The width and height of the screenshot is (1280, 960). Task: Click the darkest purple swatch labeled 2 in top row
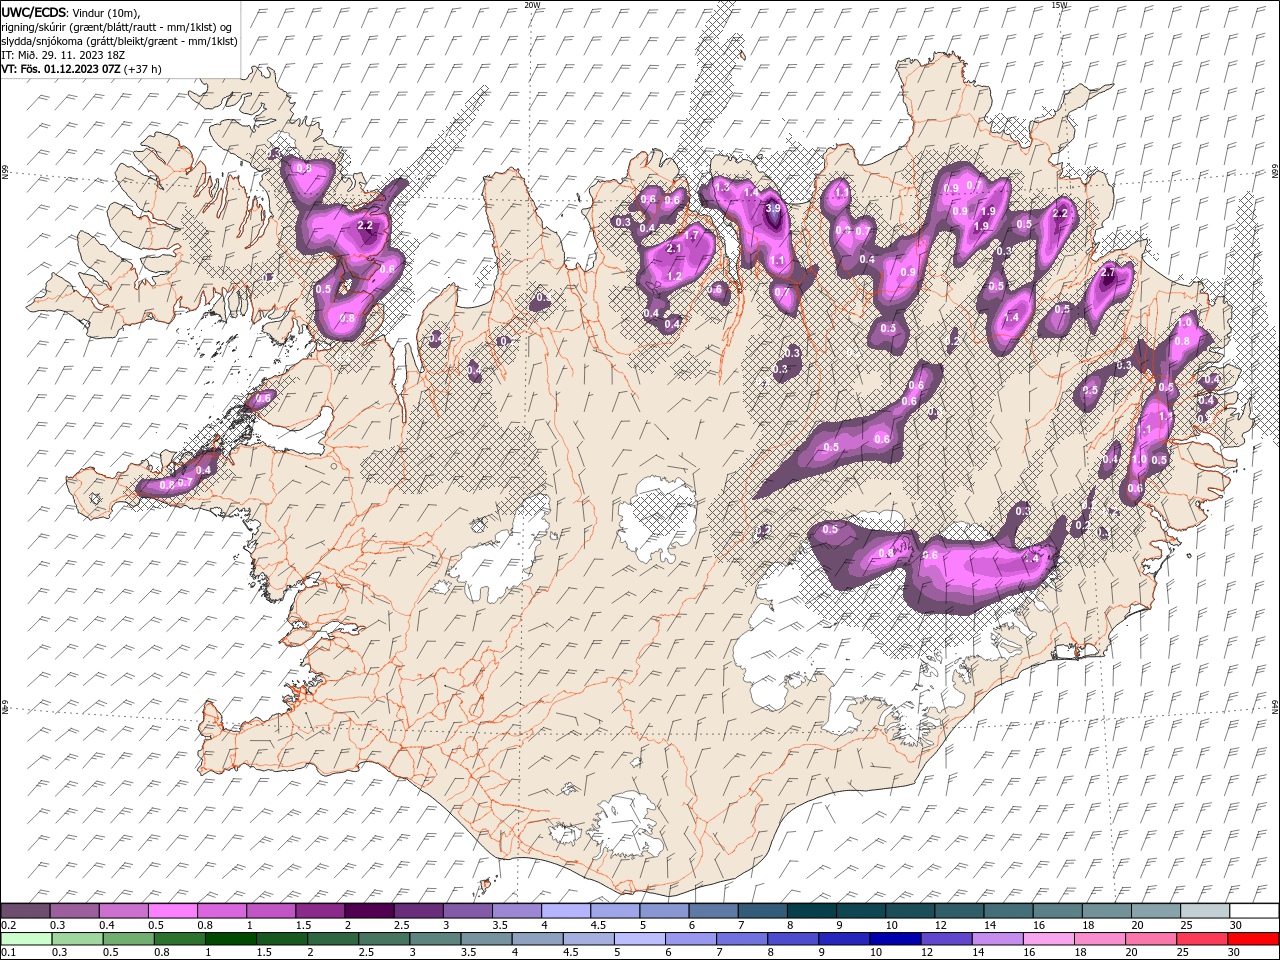(x=369, y=911)
